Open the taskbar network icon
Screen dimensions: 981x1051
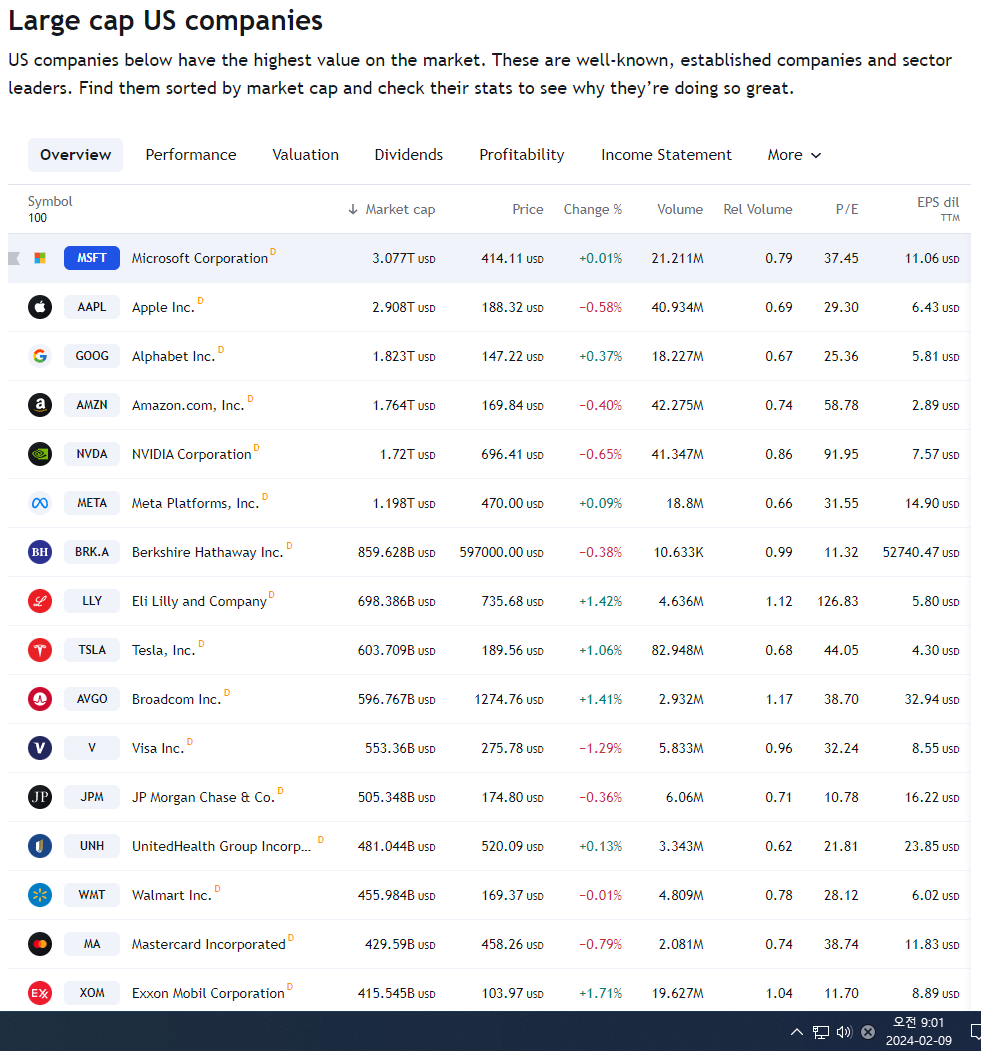click(x=821, y=1032)
